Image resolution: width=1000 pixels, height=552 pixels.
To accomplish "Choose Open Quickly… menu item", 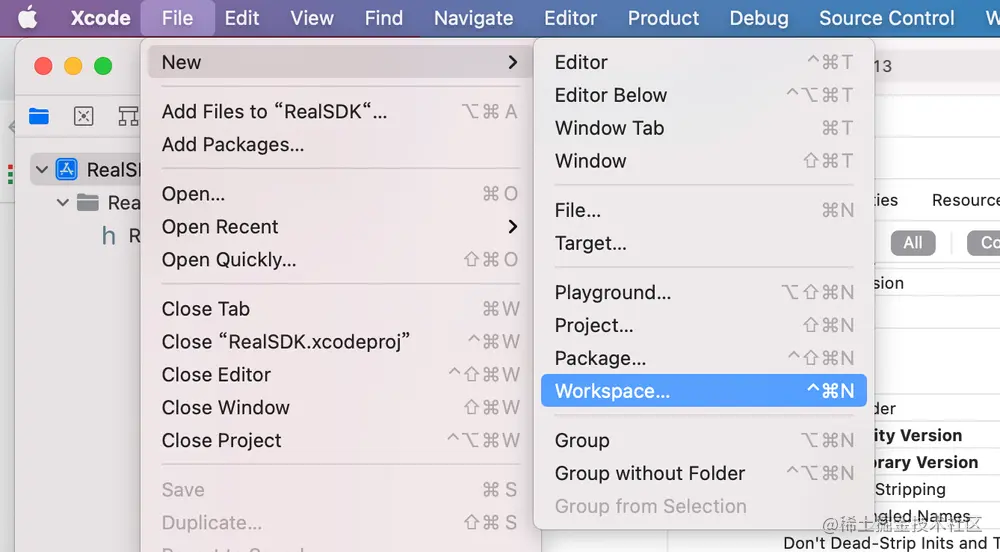I will 339,260.
